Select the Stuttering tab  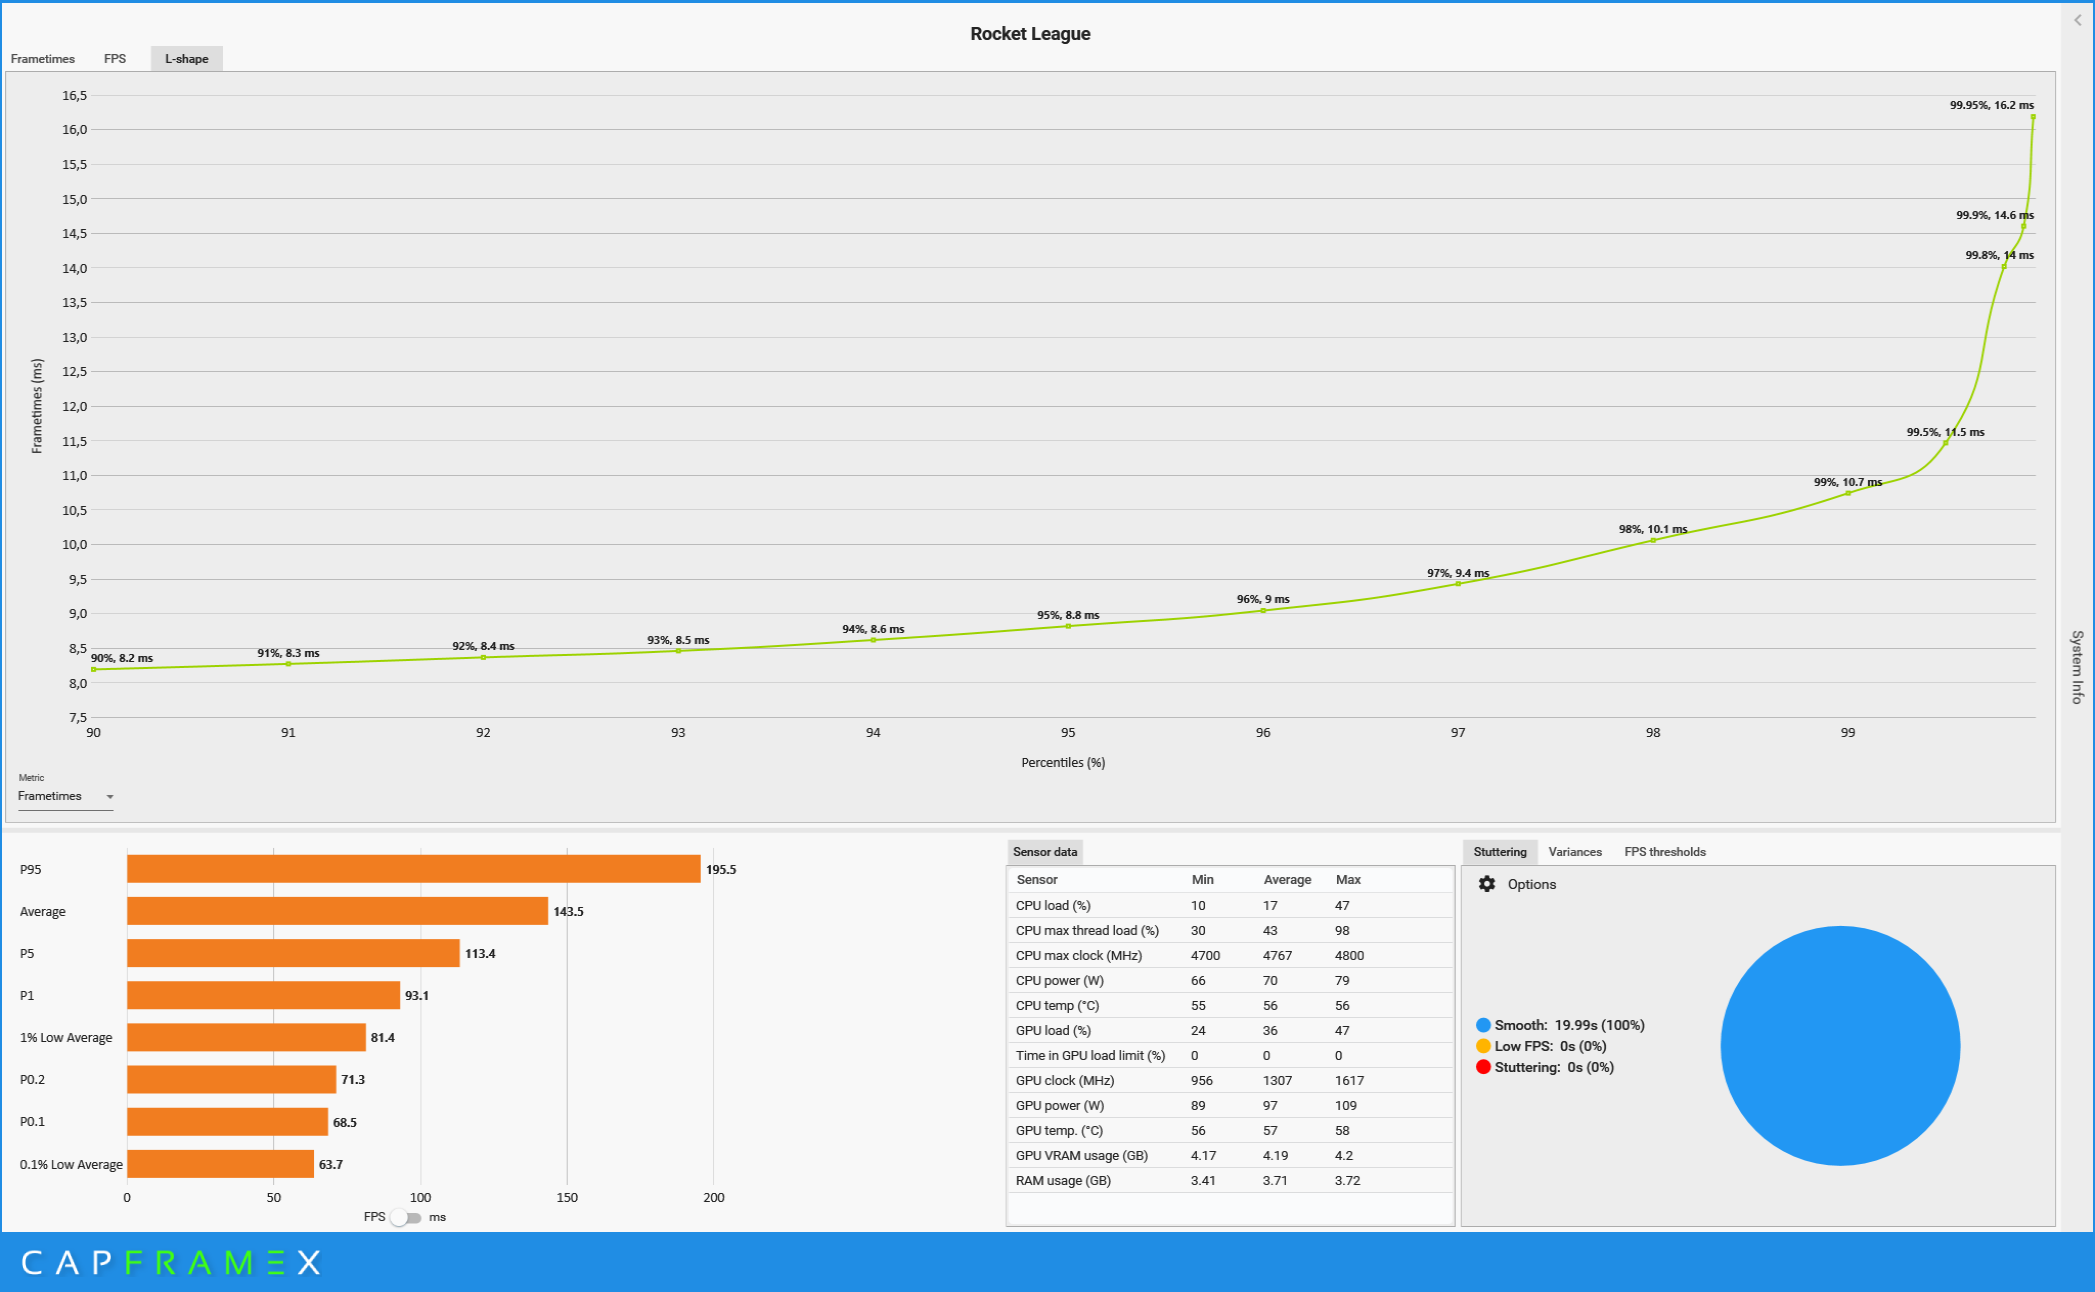pos(1499,852)
